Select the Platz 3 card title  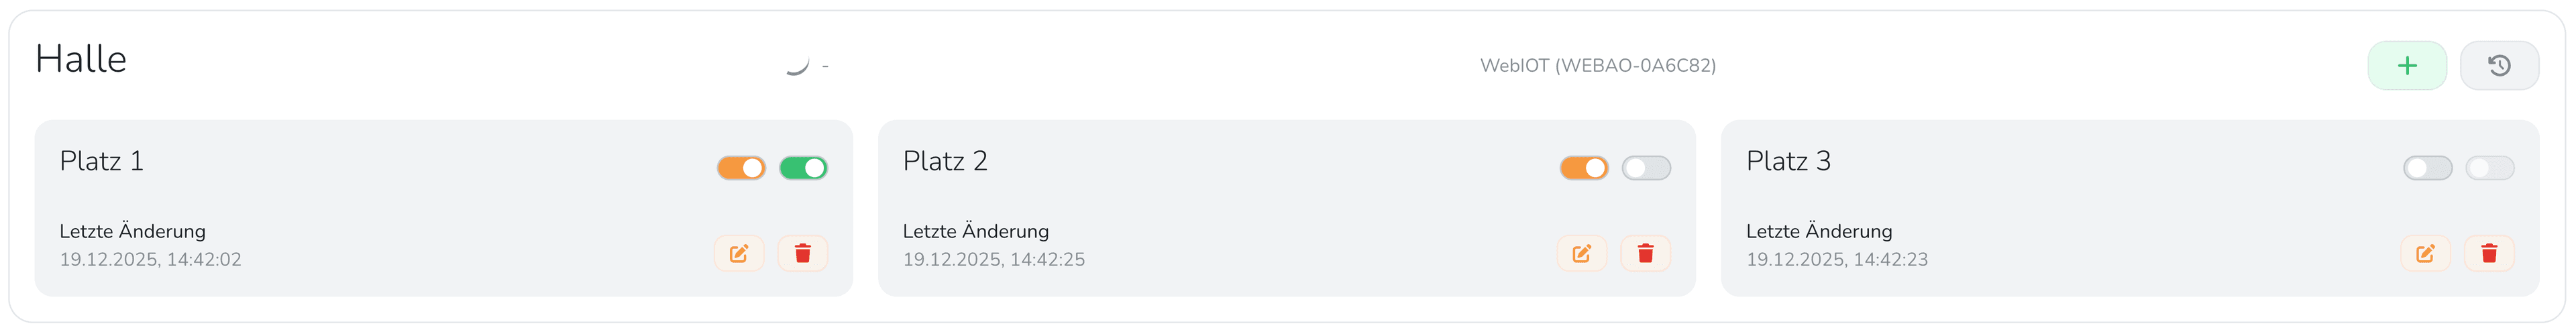point(1788,161)
